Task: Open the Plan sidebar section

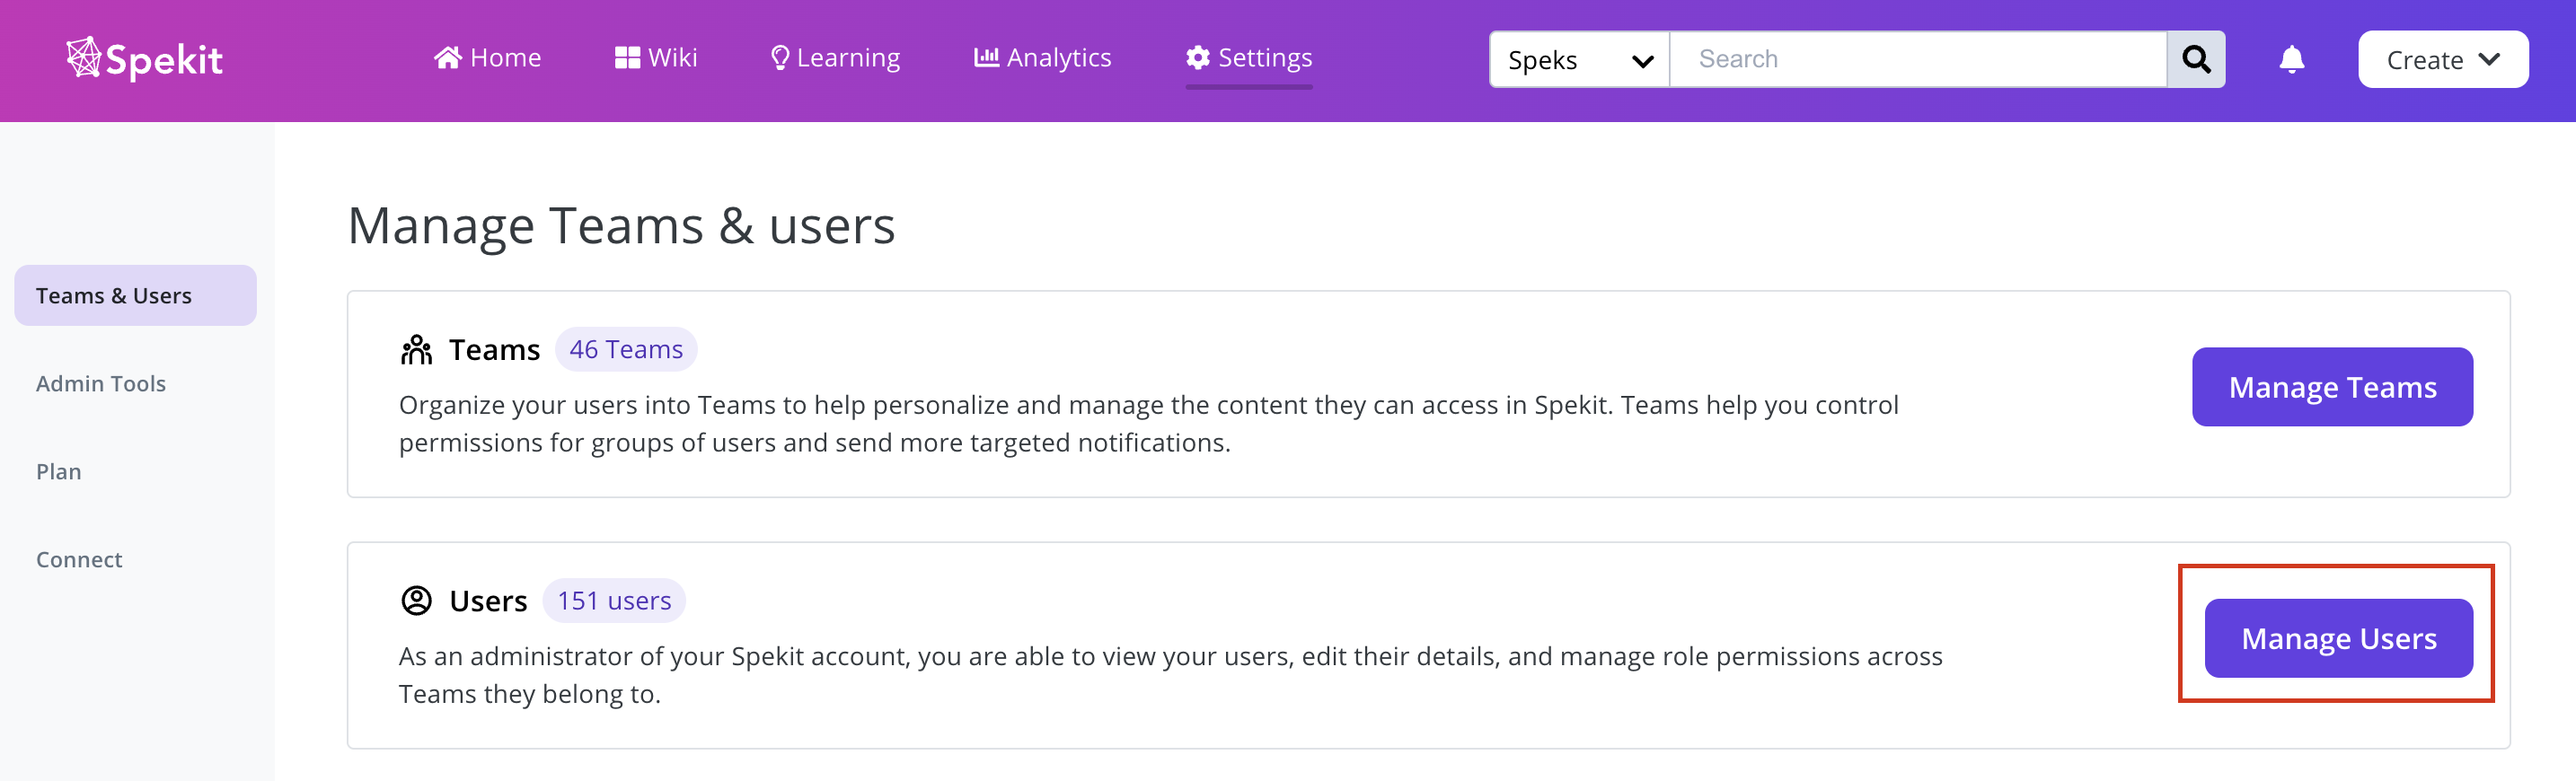Action: pyautogui.click(x=59, y=472)
